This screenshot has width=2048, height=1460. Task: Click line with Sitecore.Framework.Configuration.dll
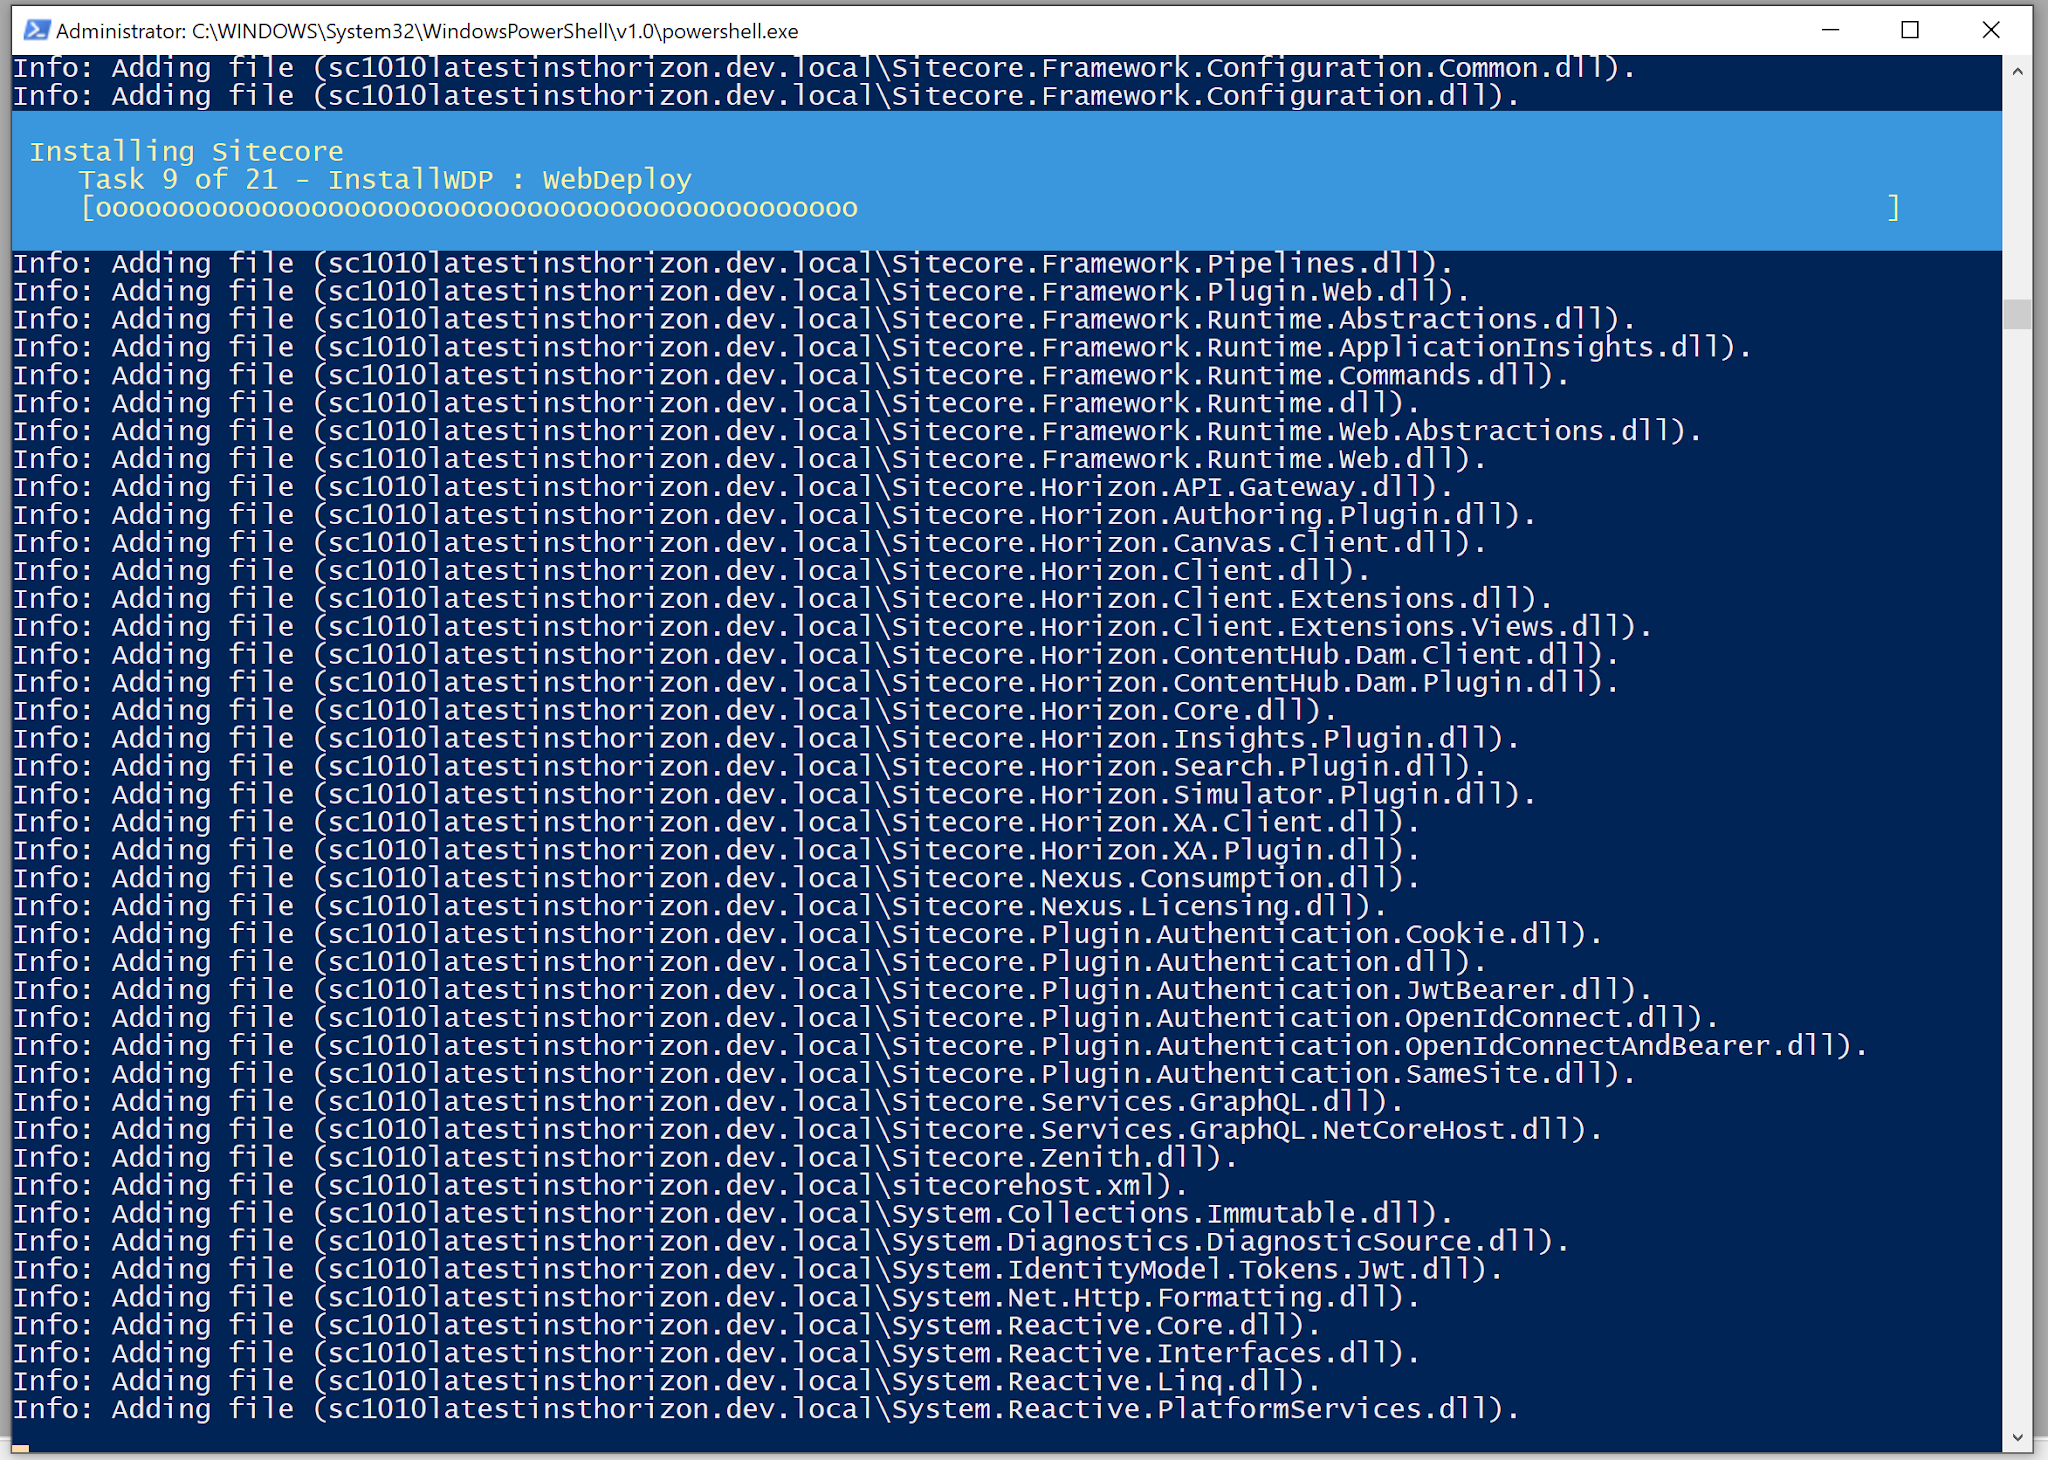point(766,96)
